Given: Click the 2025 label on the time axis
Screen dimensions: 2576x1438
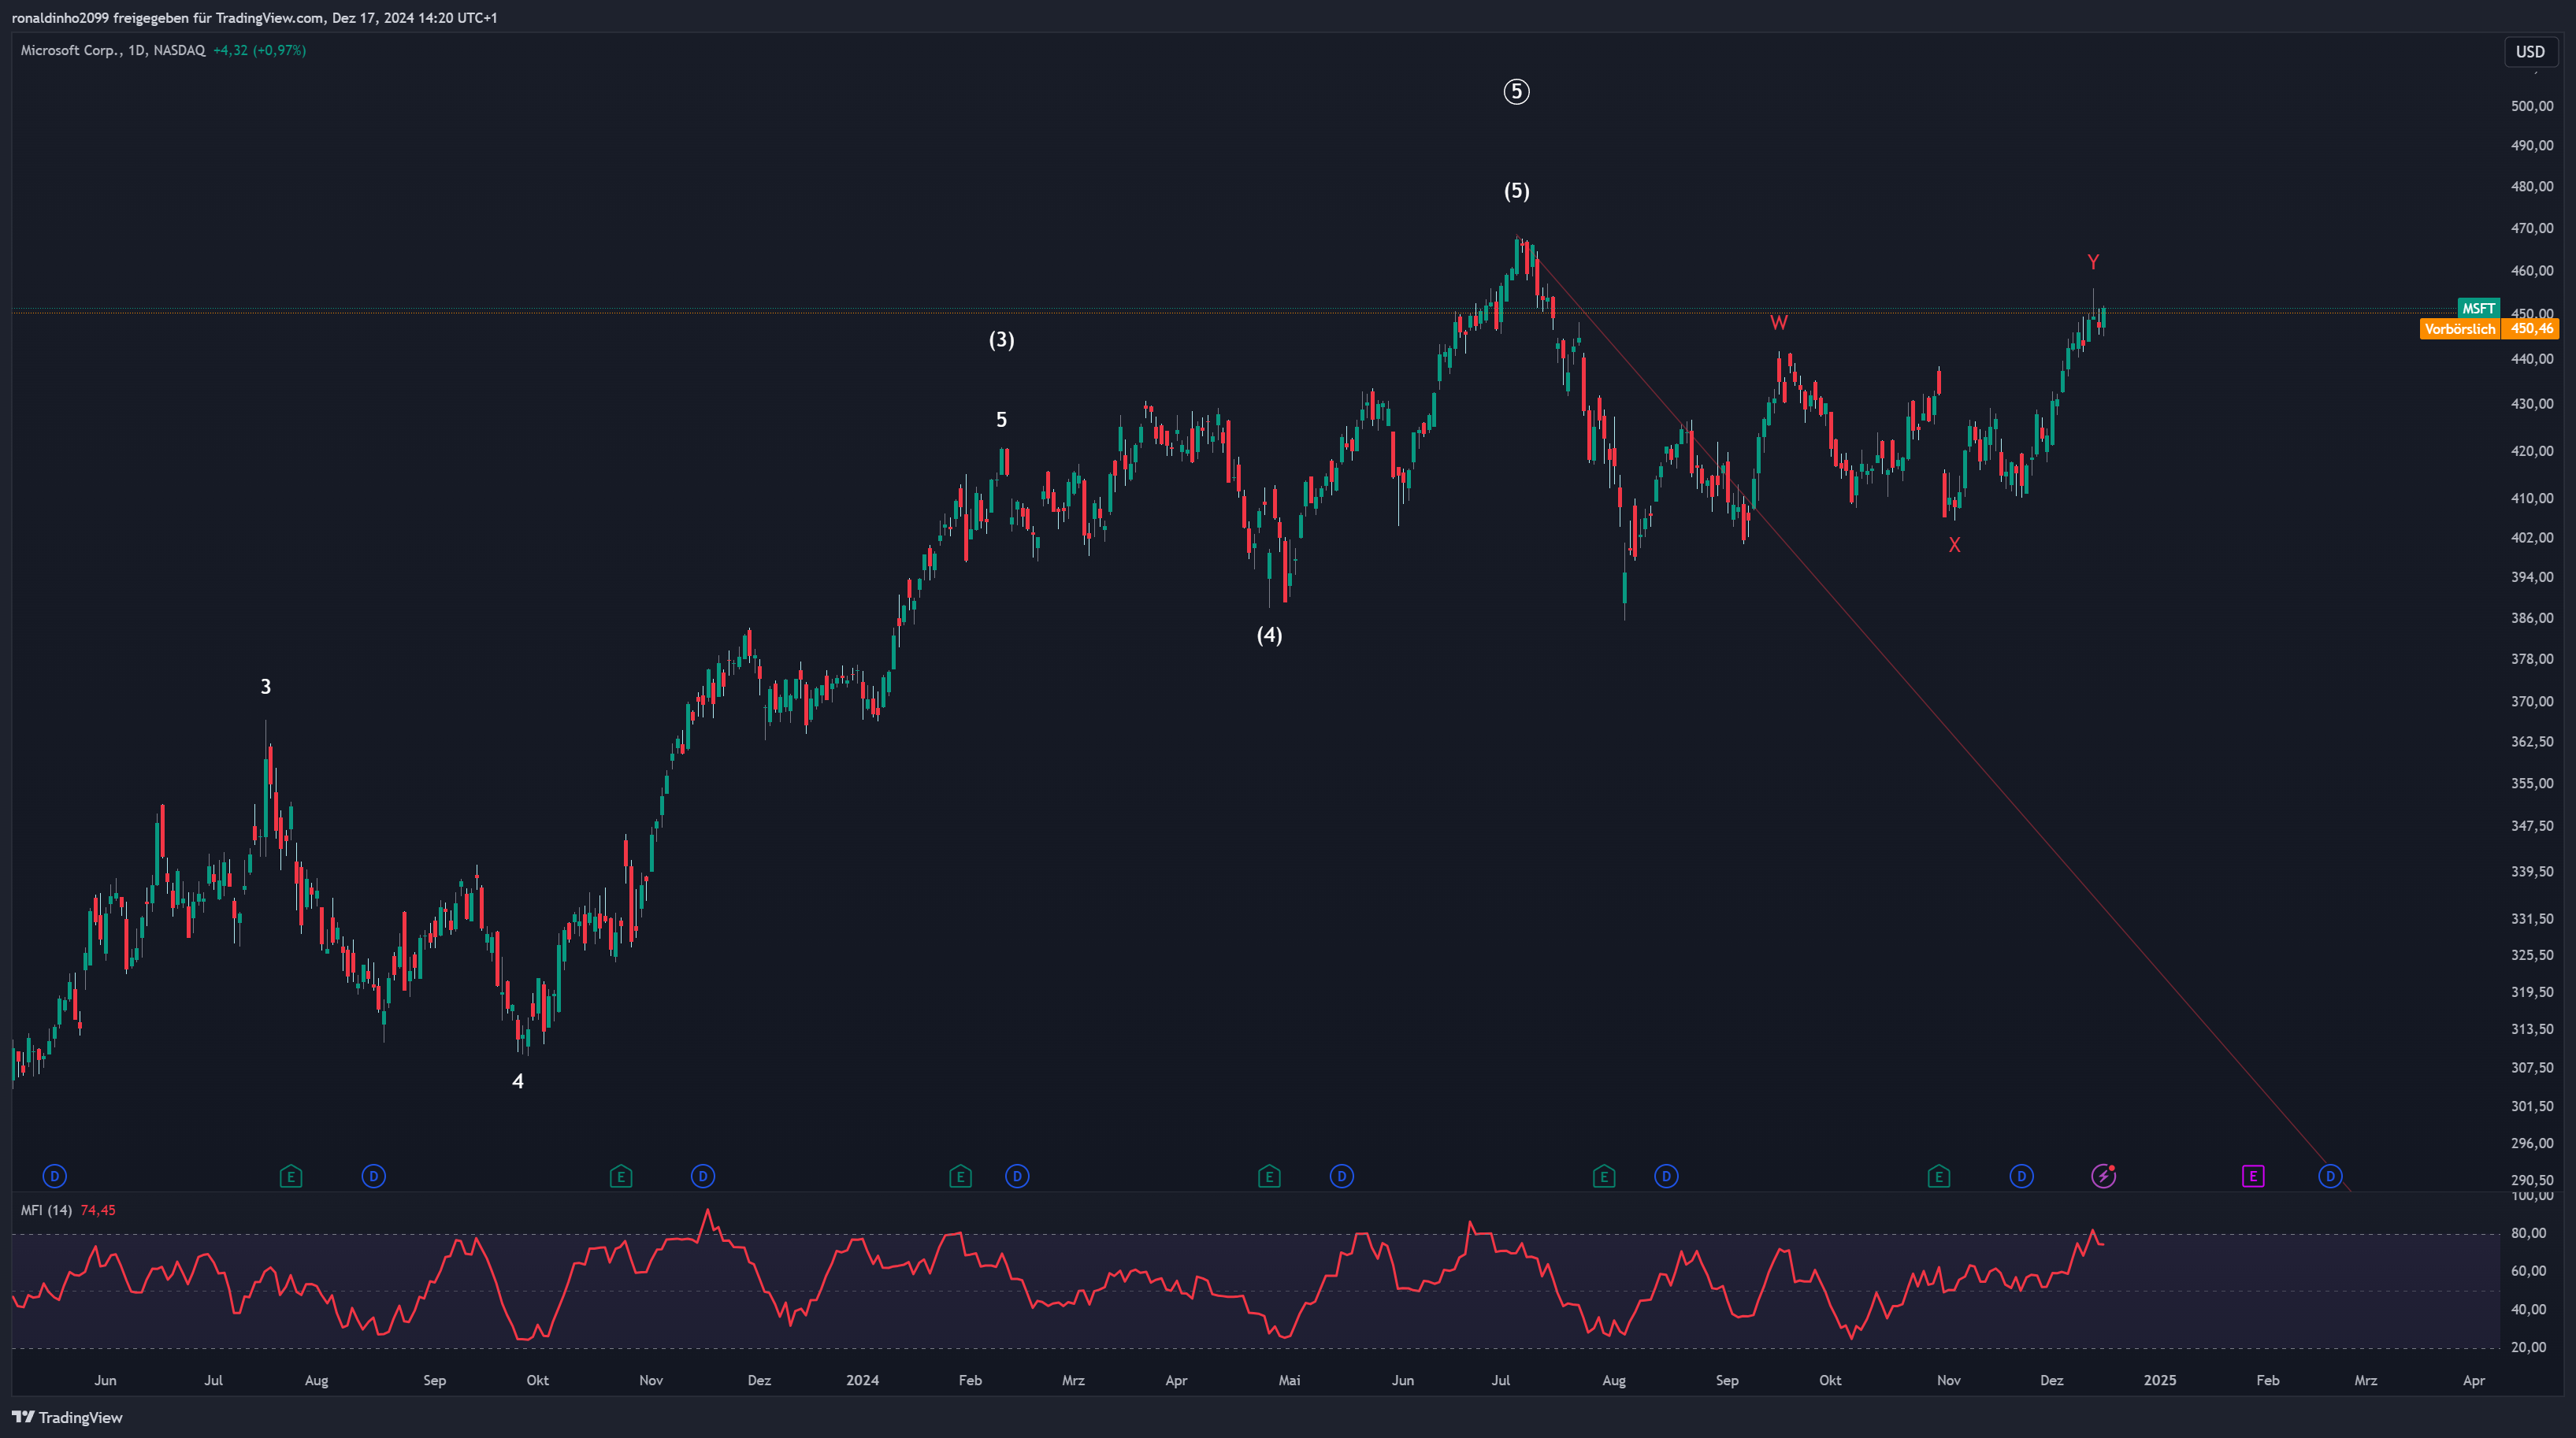Looking at the screenshot, I should click(x=2159, y=1380).
